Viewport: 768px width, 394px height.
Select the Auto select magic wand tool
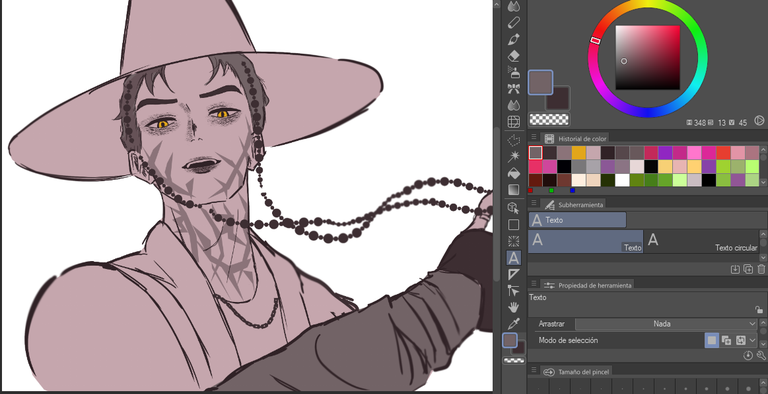[514, 156]
